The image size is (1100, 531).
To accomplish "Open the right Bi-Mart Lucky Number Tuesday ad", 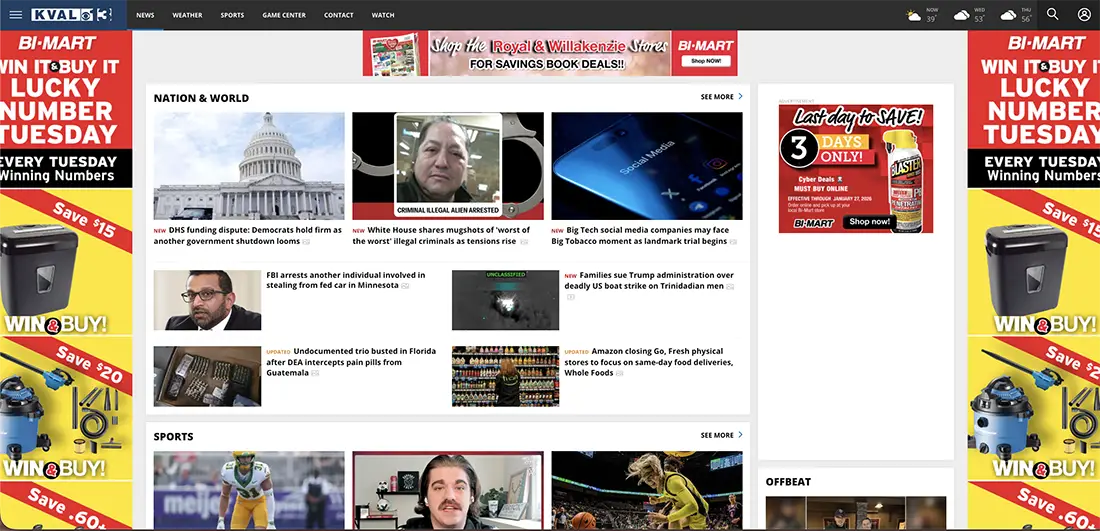I will [x=1033, y=279].
